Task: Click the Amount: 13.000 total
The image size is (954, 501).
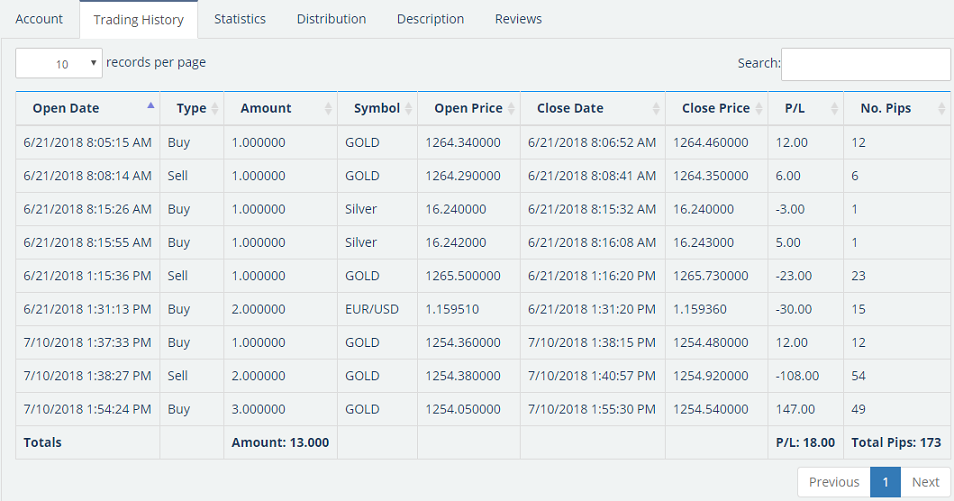Action: click(280, 443)
